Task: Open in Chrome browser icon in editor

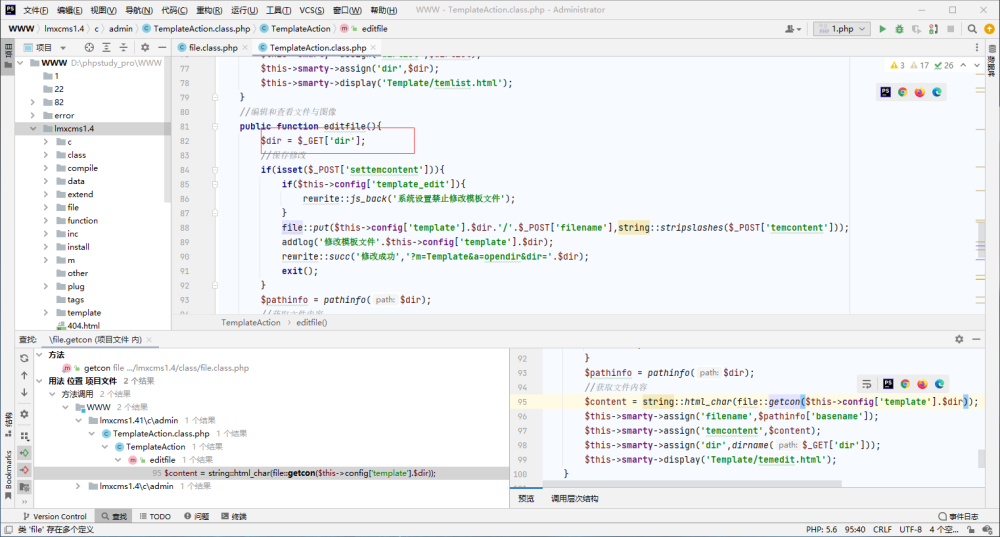Action: pos(902,92)
